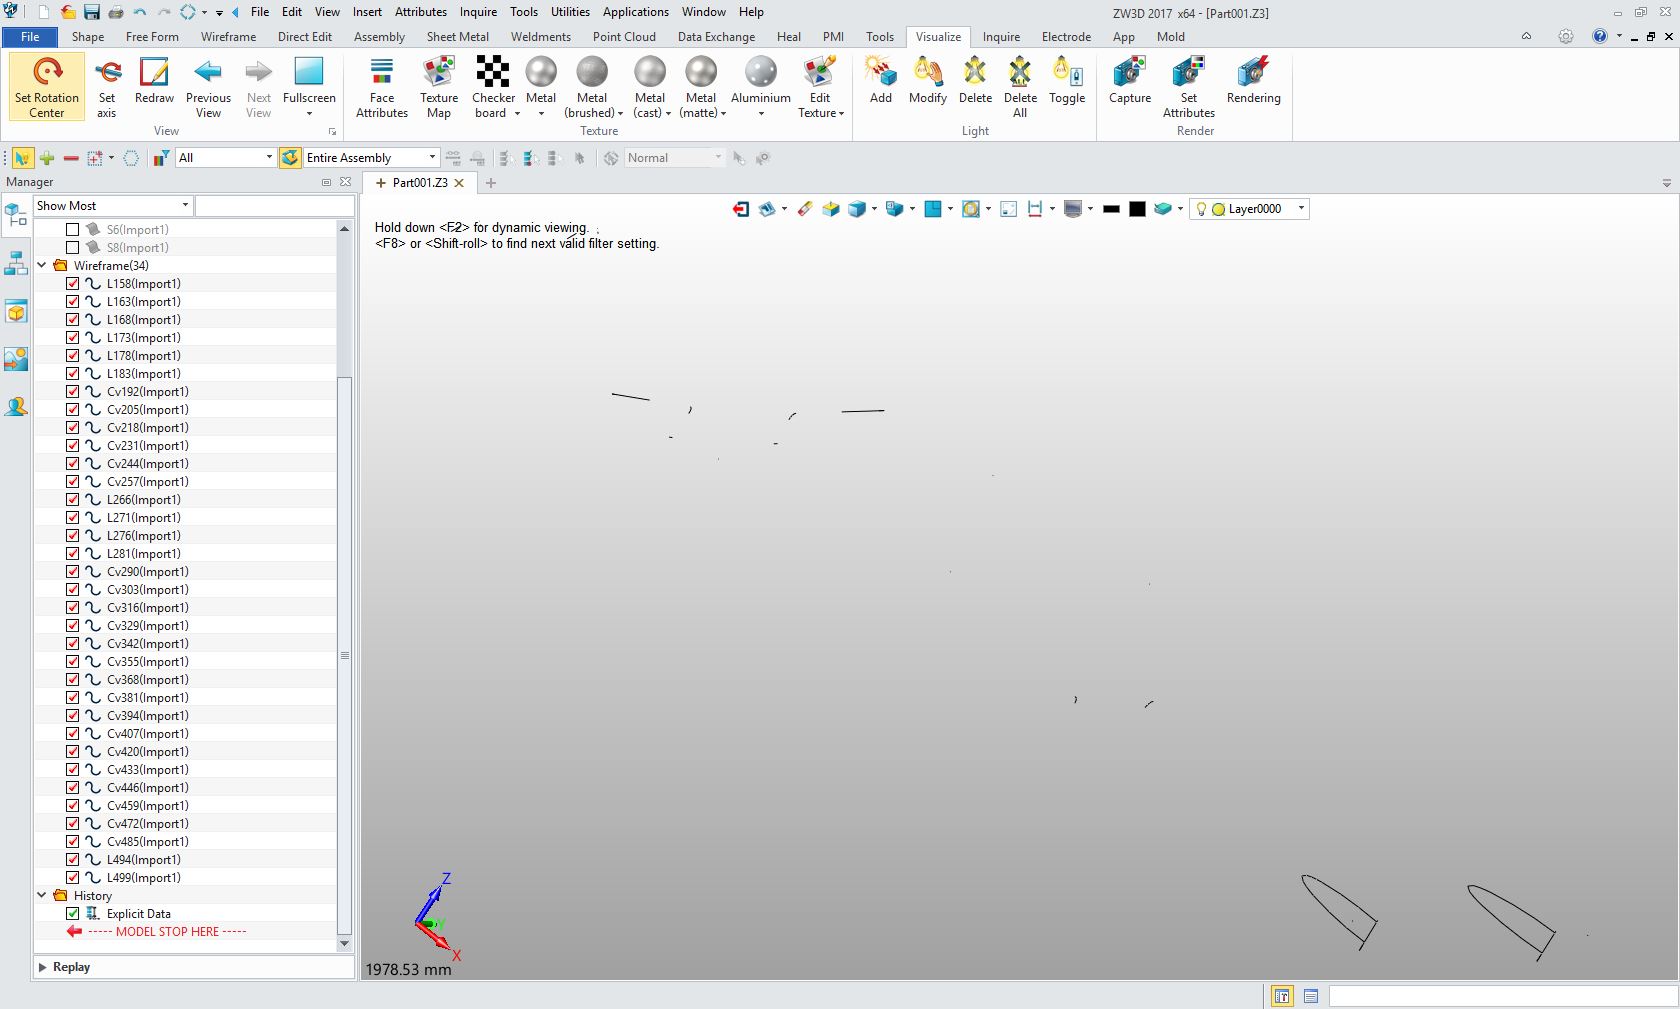Collapse the Wireframe(34) tree node
The width and height of the screenshot is (1680, 1009).
tap(42, 266)
